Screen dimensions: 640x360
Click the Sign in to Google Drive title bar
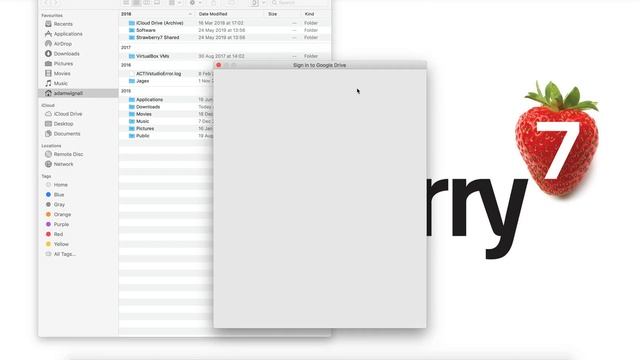pos(320,65)
